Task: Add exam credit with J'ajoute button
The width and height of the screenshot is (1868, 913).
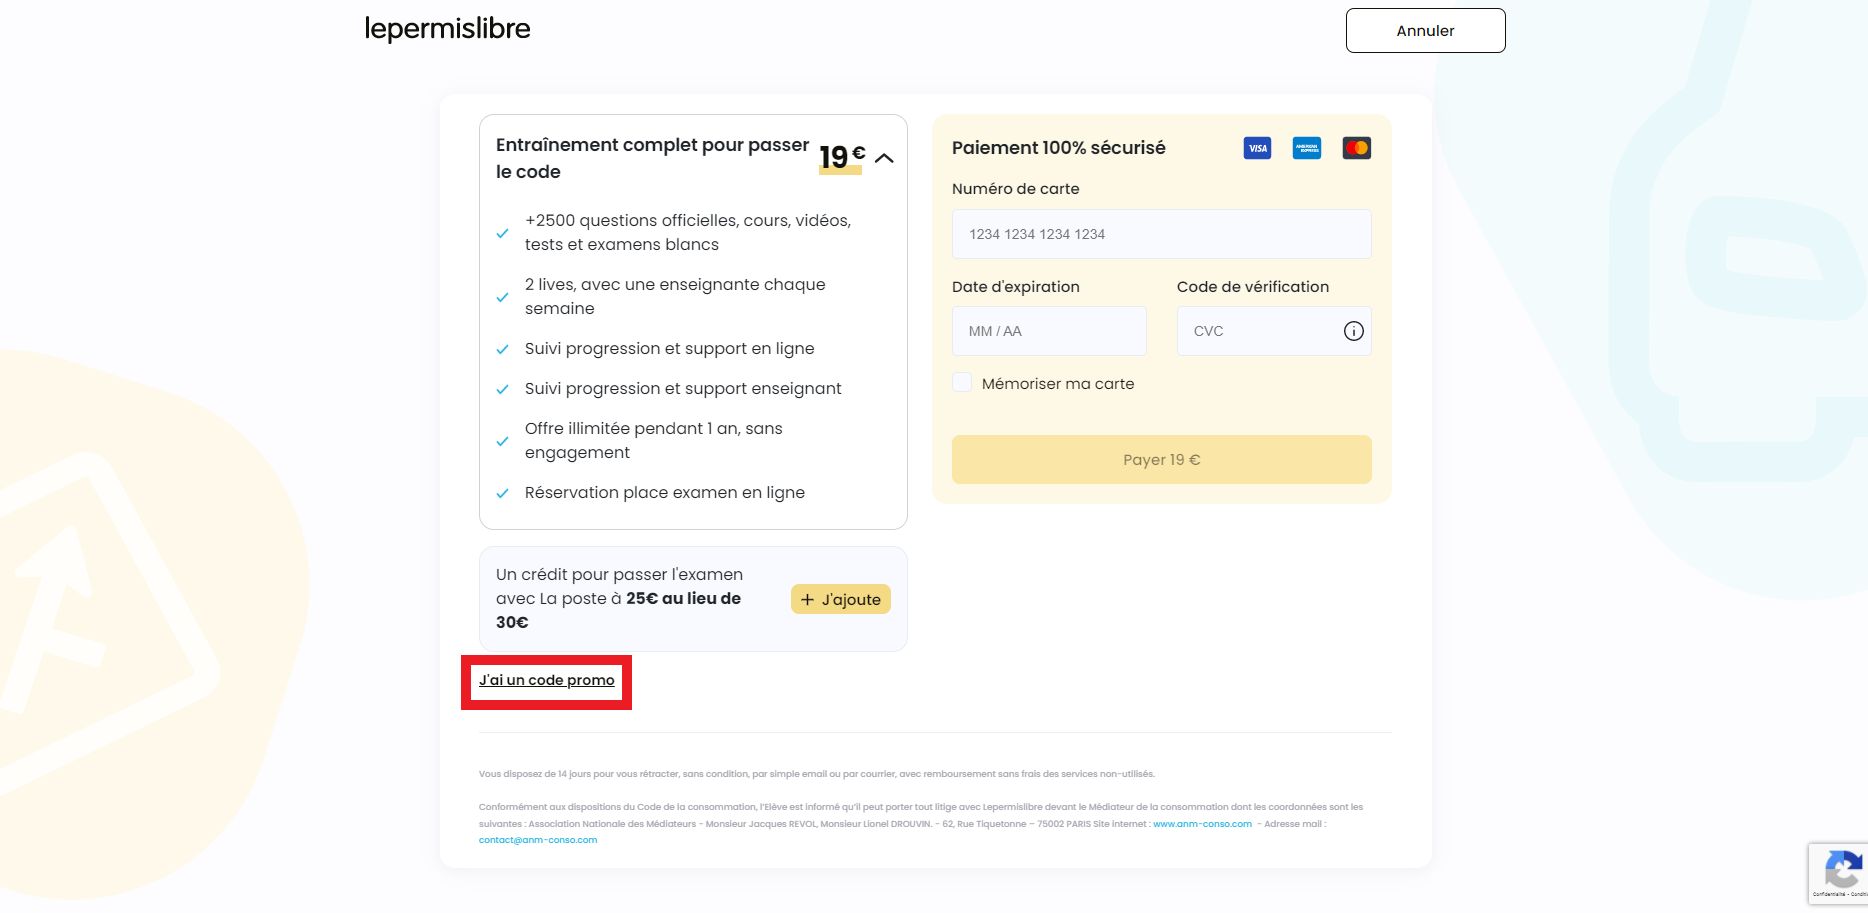Action: [841, 599]
